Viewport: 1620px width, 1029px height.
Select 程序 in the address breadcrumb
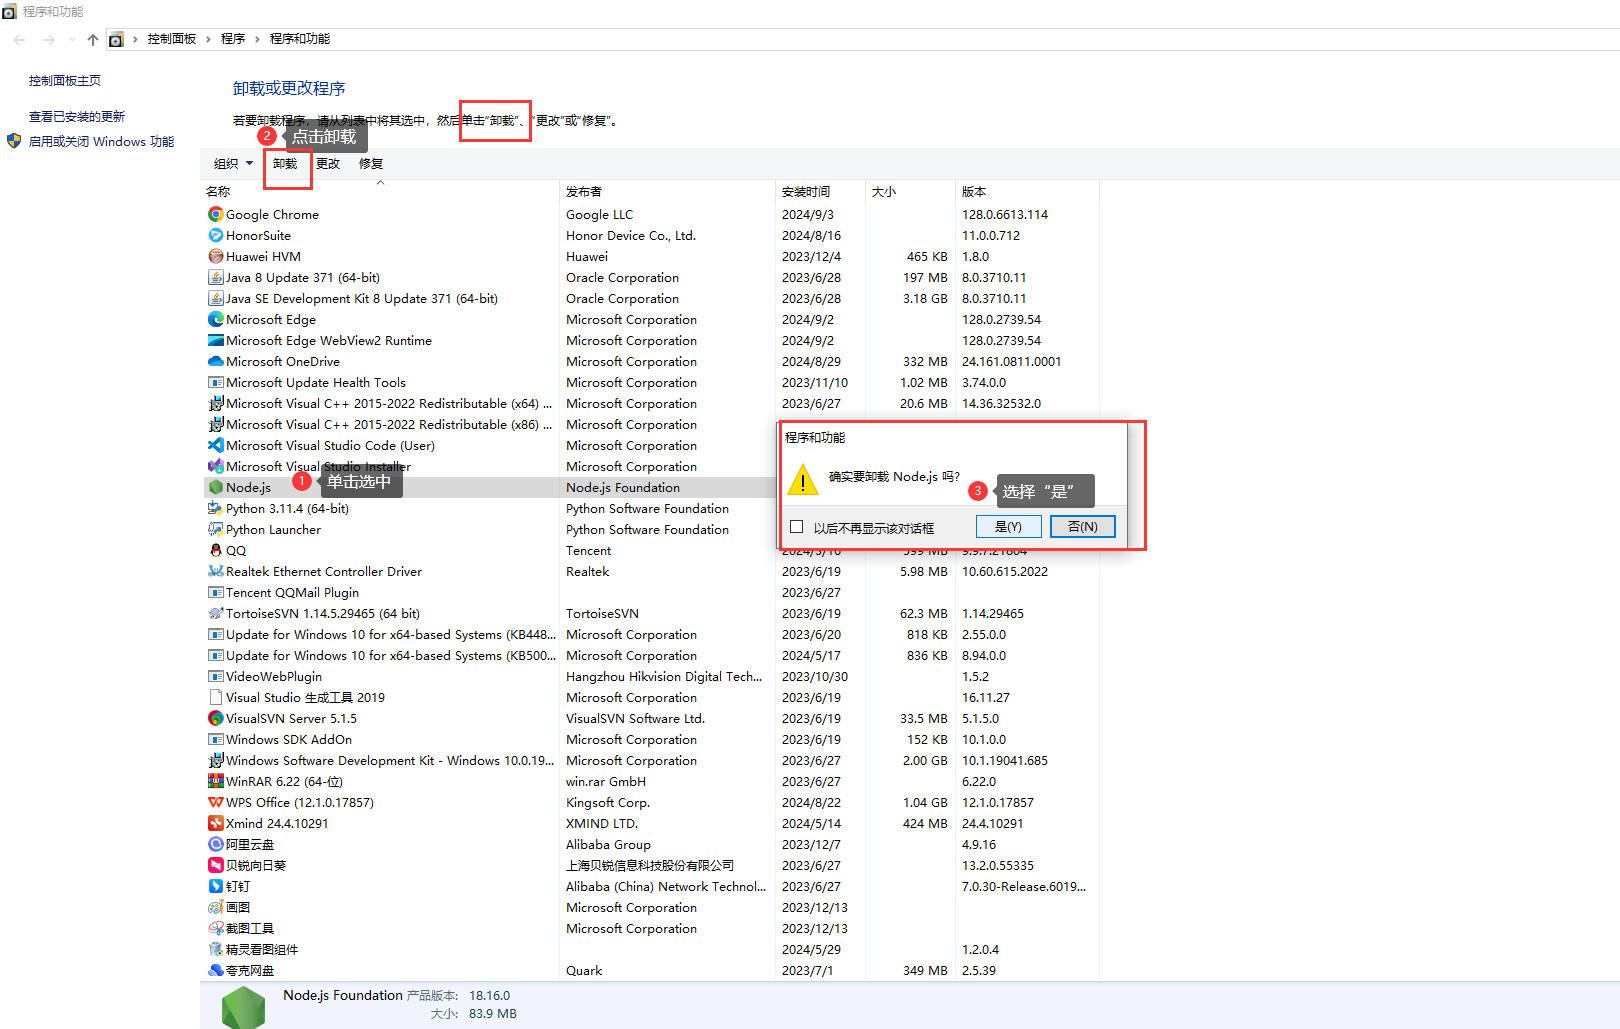point(233,39)
